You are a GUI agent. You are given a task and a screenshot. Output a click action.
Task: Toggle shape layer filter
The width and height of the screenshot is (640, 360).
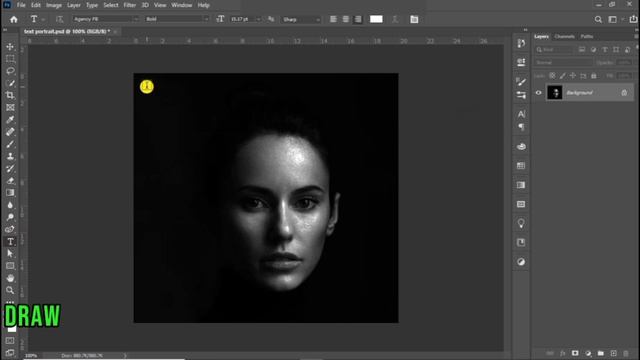point(616,49)
